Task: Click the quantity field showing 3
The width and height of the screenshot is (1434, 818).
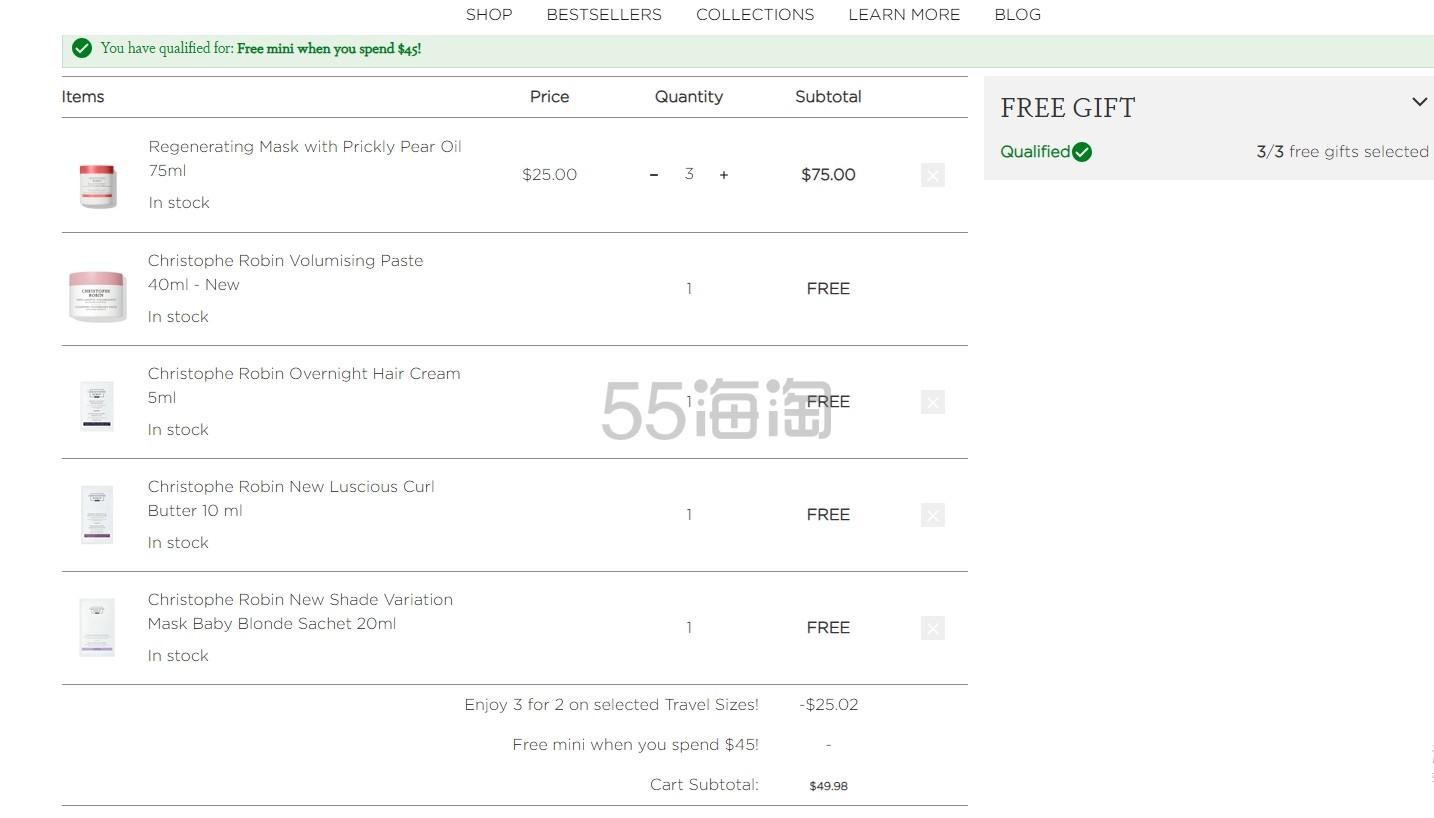Action: point(689,175)
